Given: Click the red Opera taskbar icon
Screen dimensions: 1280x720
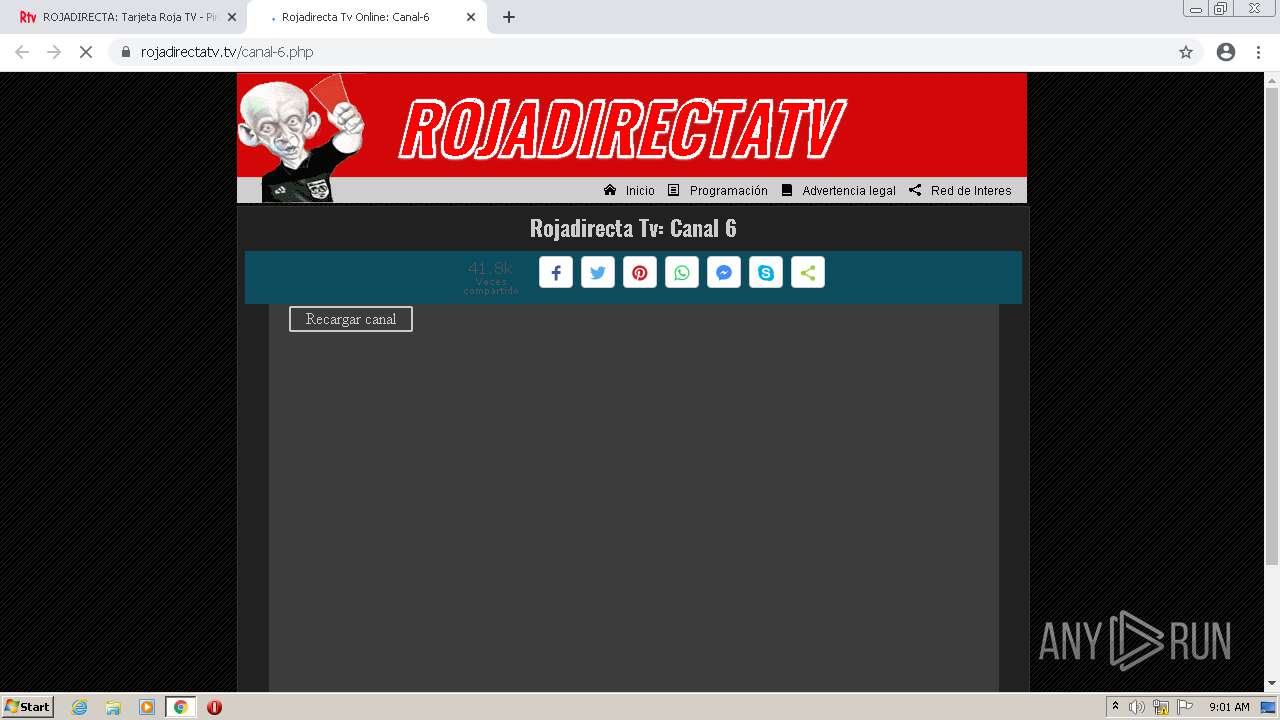Looking at the screenshot, I should tap(214, 707).
